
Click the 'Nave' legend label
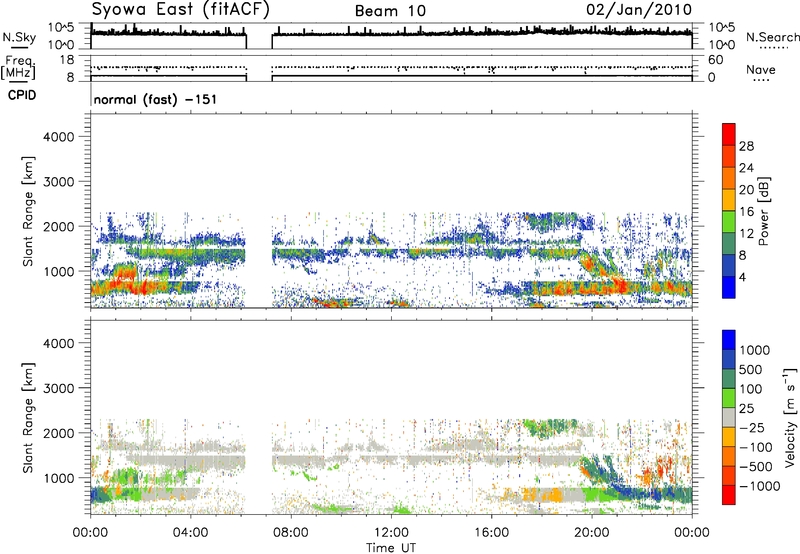click(760, 70)
